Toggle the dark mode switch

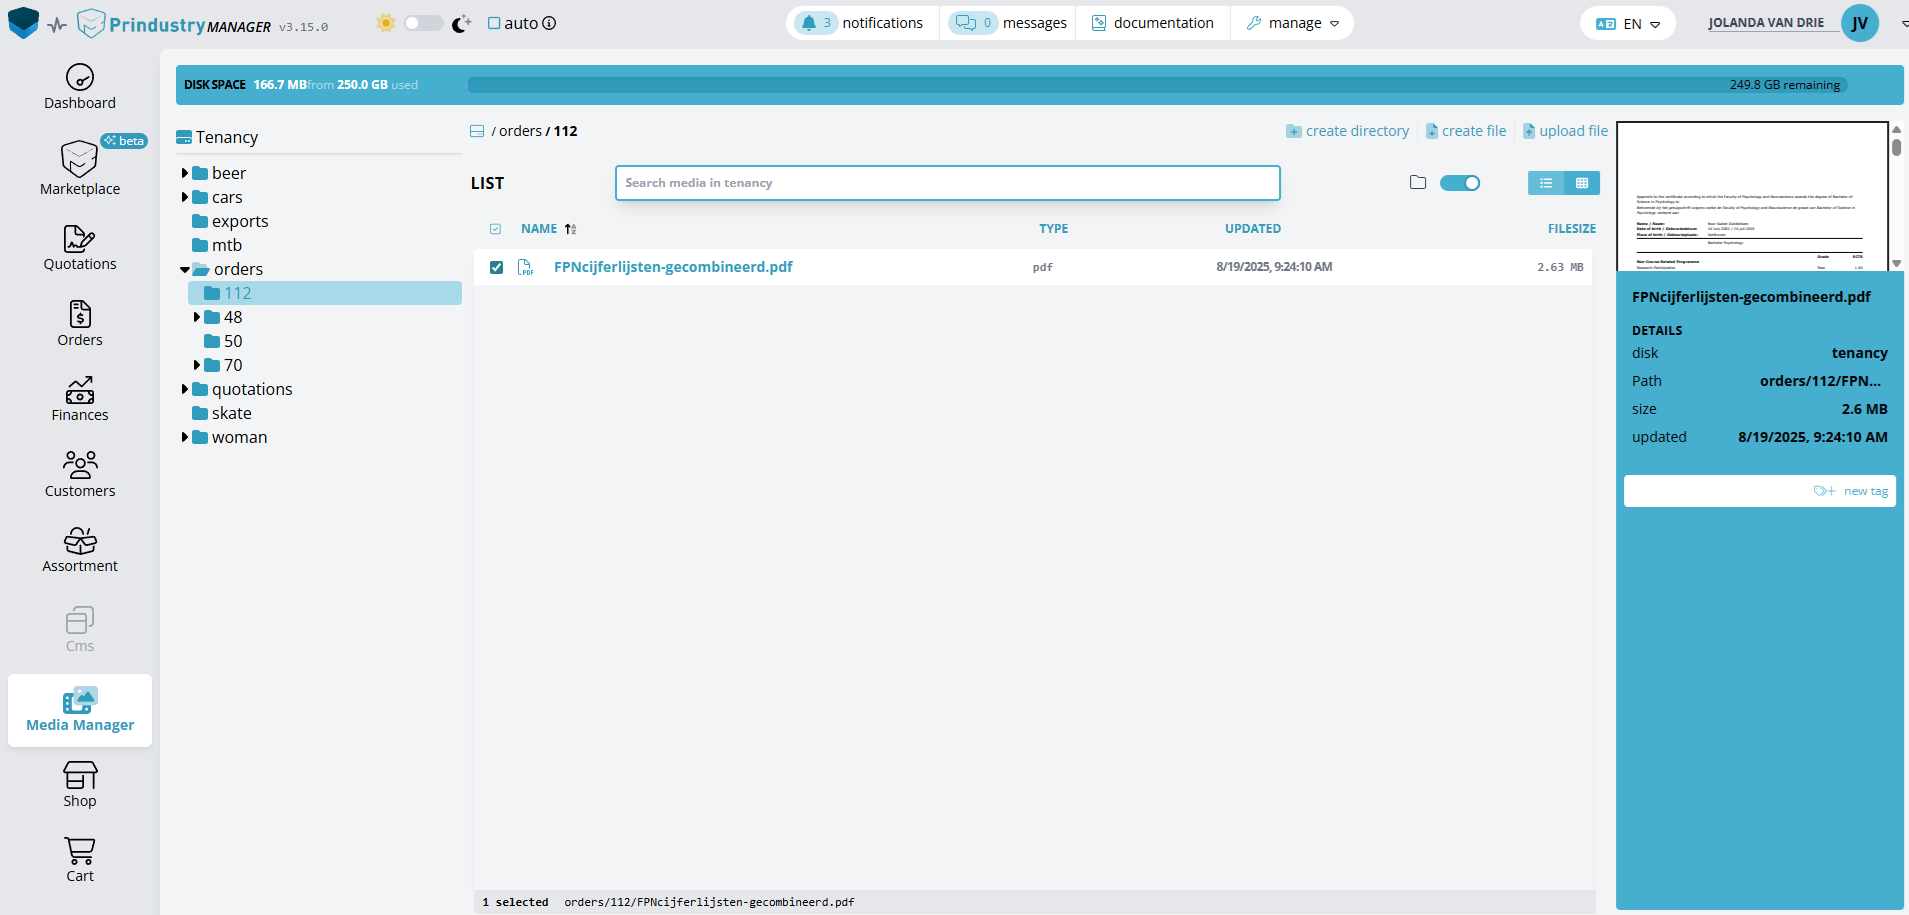click(x=423, y=23)
